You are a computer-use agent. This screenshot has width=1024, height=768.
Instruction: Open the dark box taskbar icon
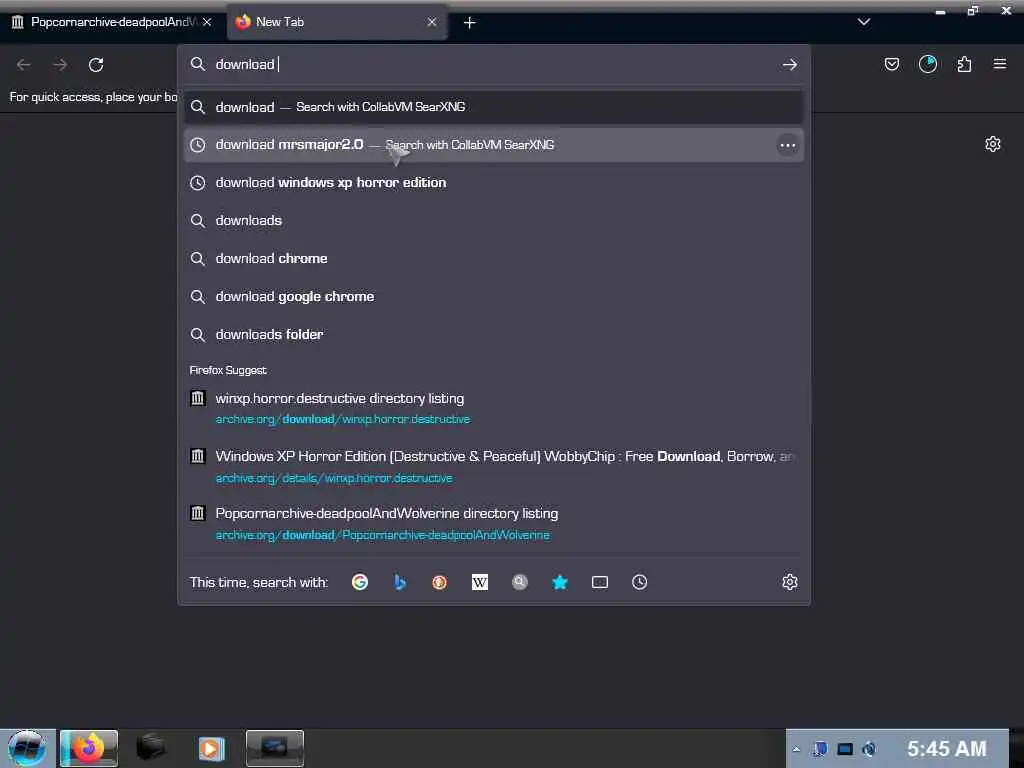tap(151, 747)
